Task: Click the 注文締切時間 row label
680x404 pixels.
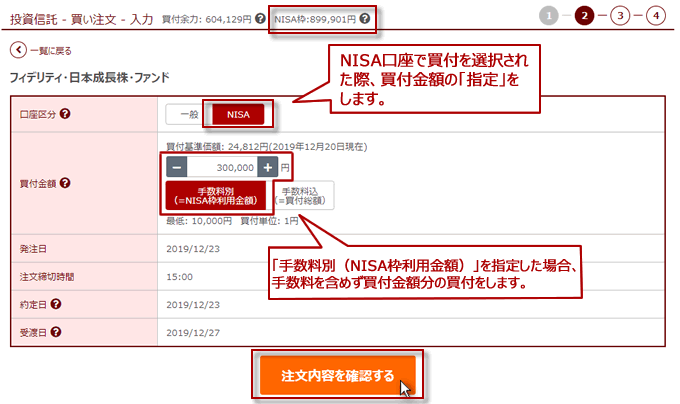Action: click(47, 277)
